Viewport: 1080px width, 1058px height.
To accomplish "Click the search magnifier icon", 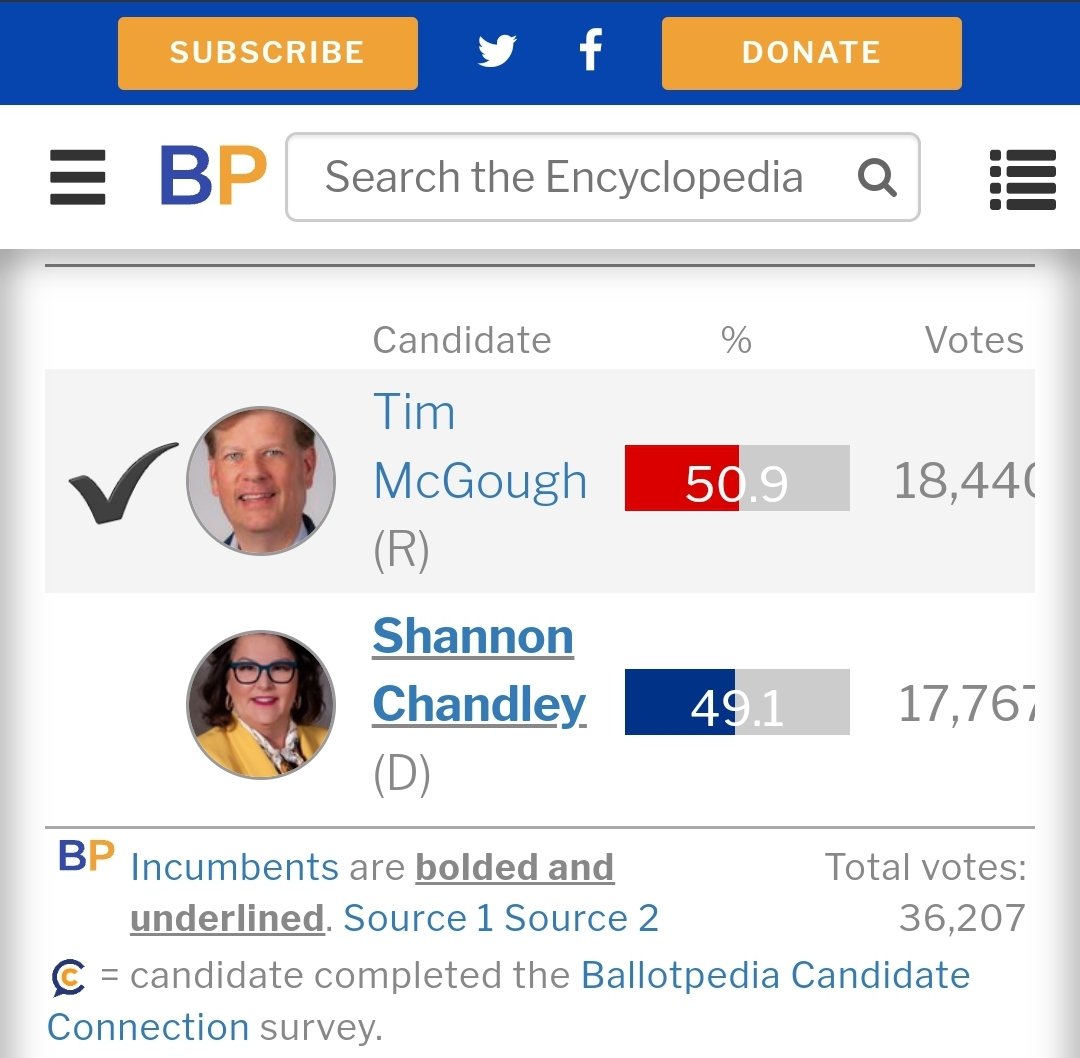I will point(877,178).
